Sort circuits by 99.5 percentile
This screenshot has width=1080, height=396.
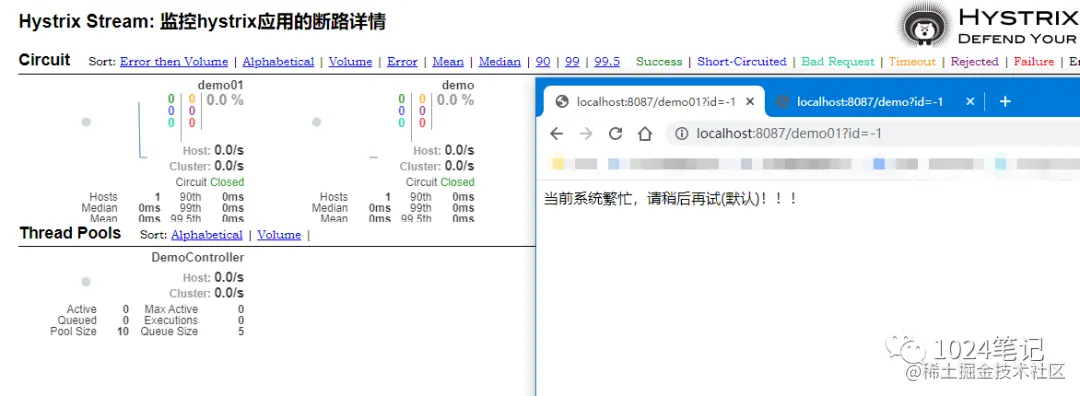(x=607, y=61)
